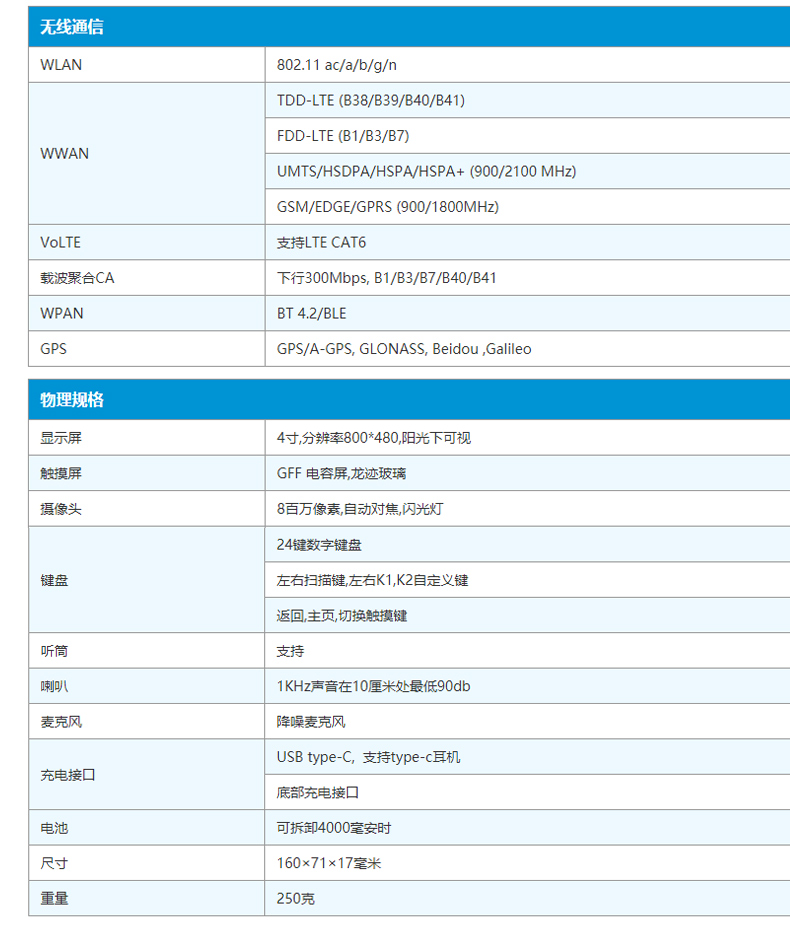Click the 802.11 ac/a/b/g/n value
The height and width of the screenshot is (925, 790).
(x=337, y=65)
